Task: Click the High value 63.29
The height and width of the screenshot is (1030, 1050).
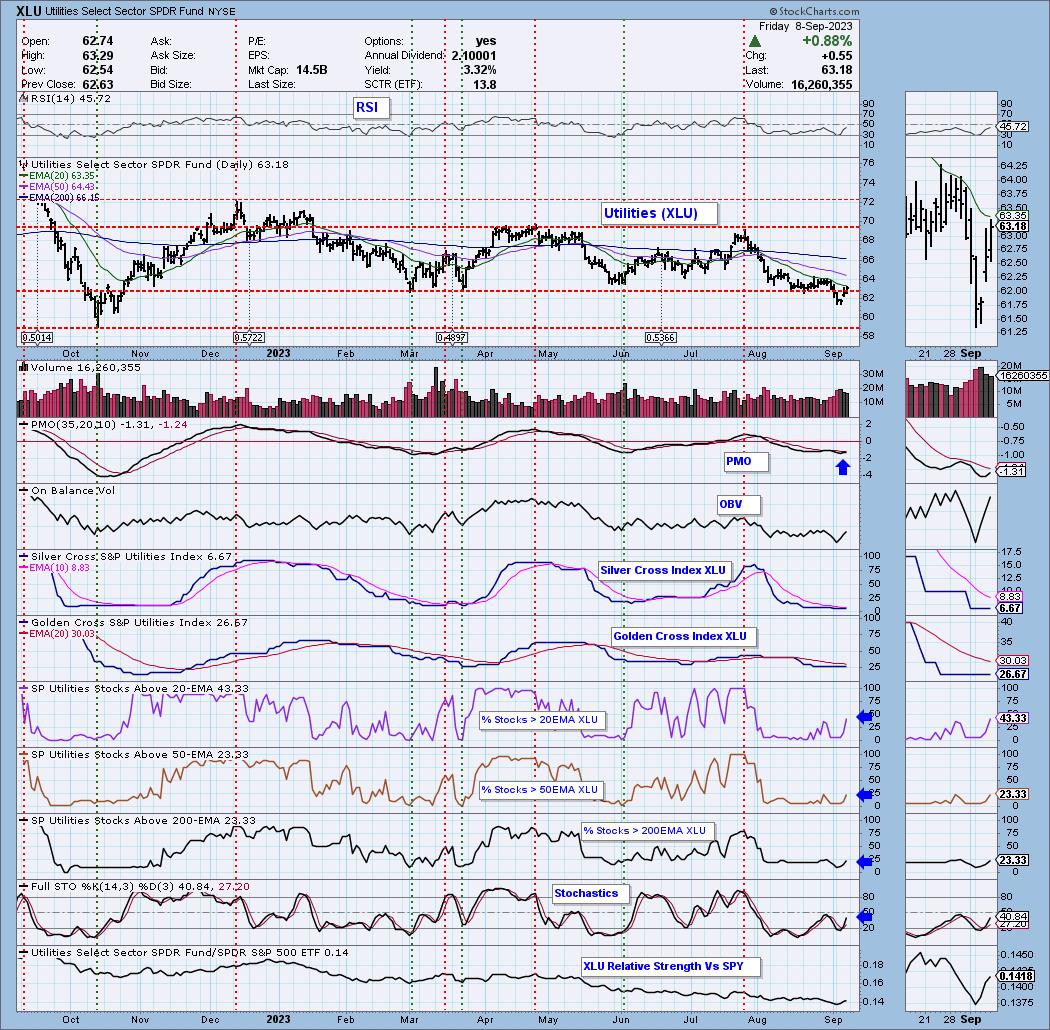Action: tap(98, 56)
